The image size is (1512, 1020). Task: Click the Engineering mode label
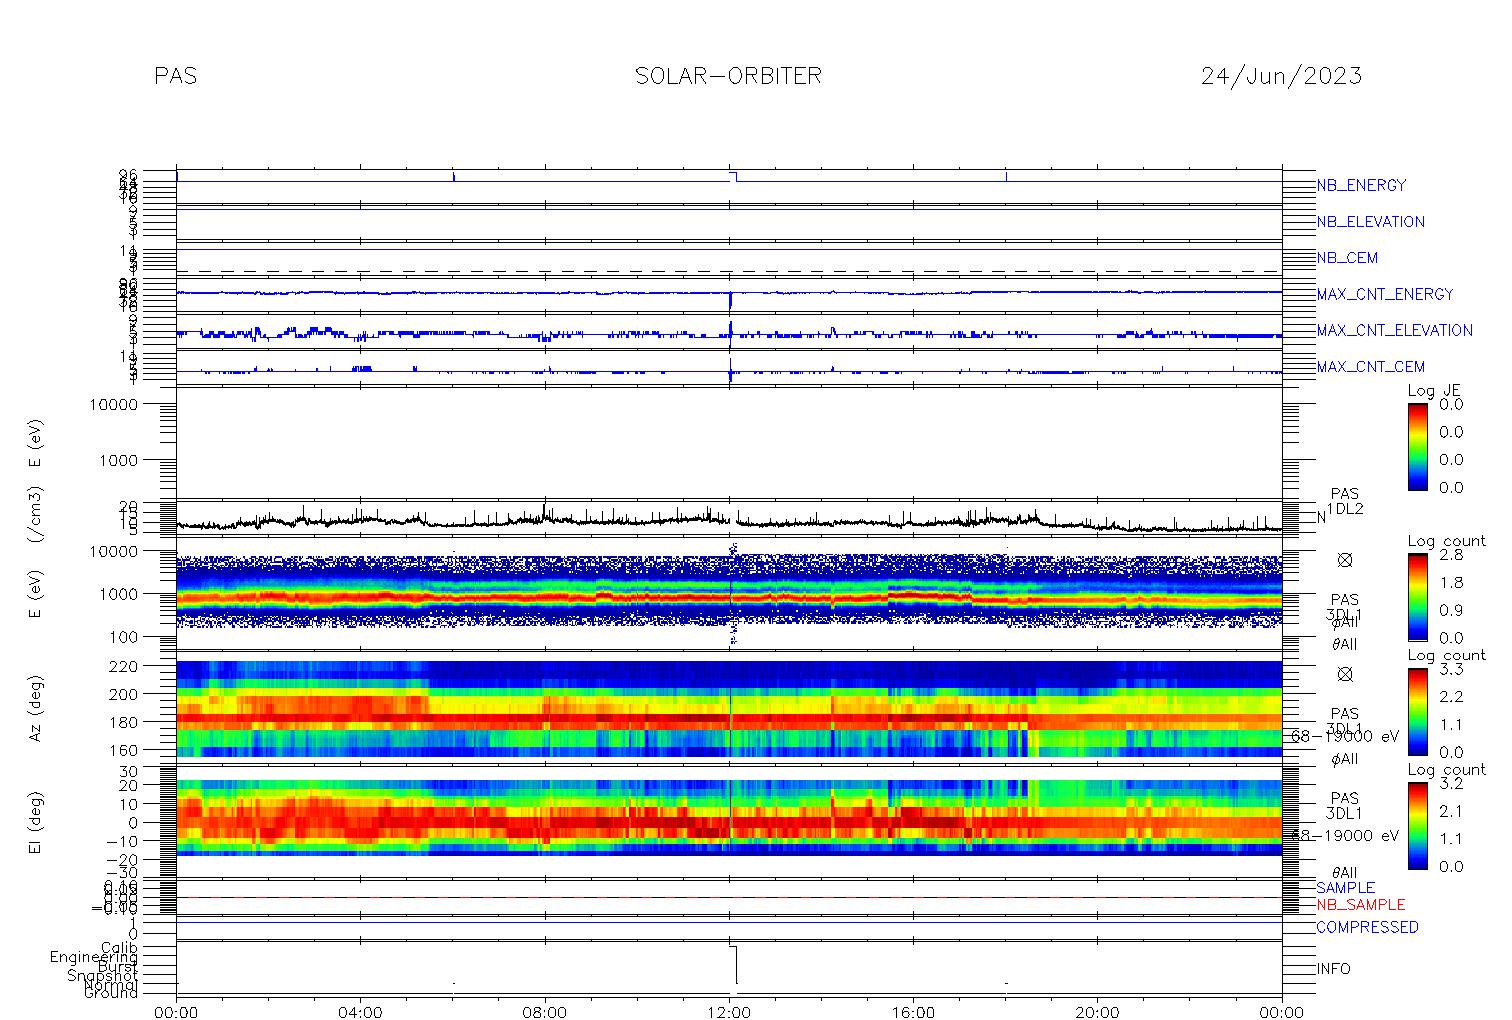(95, 957)
